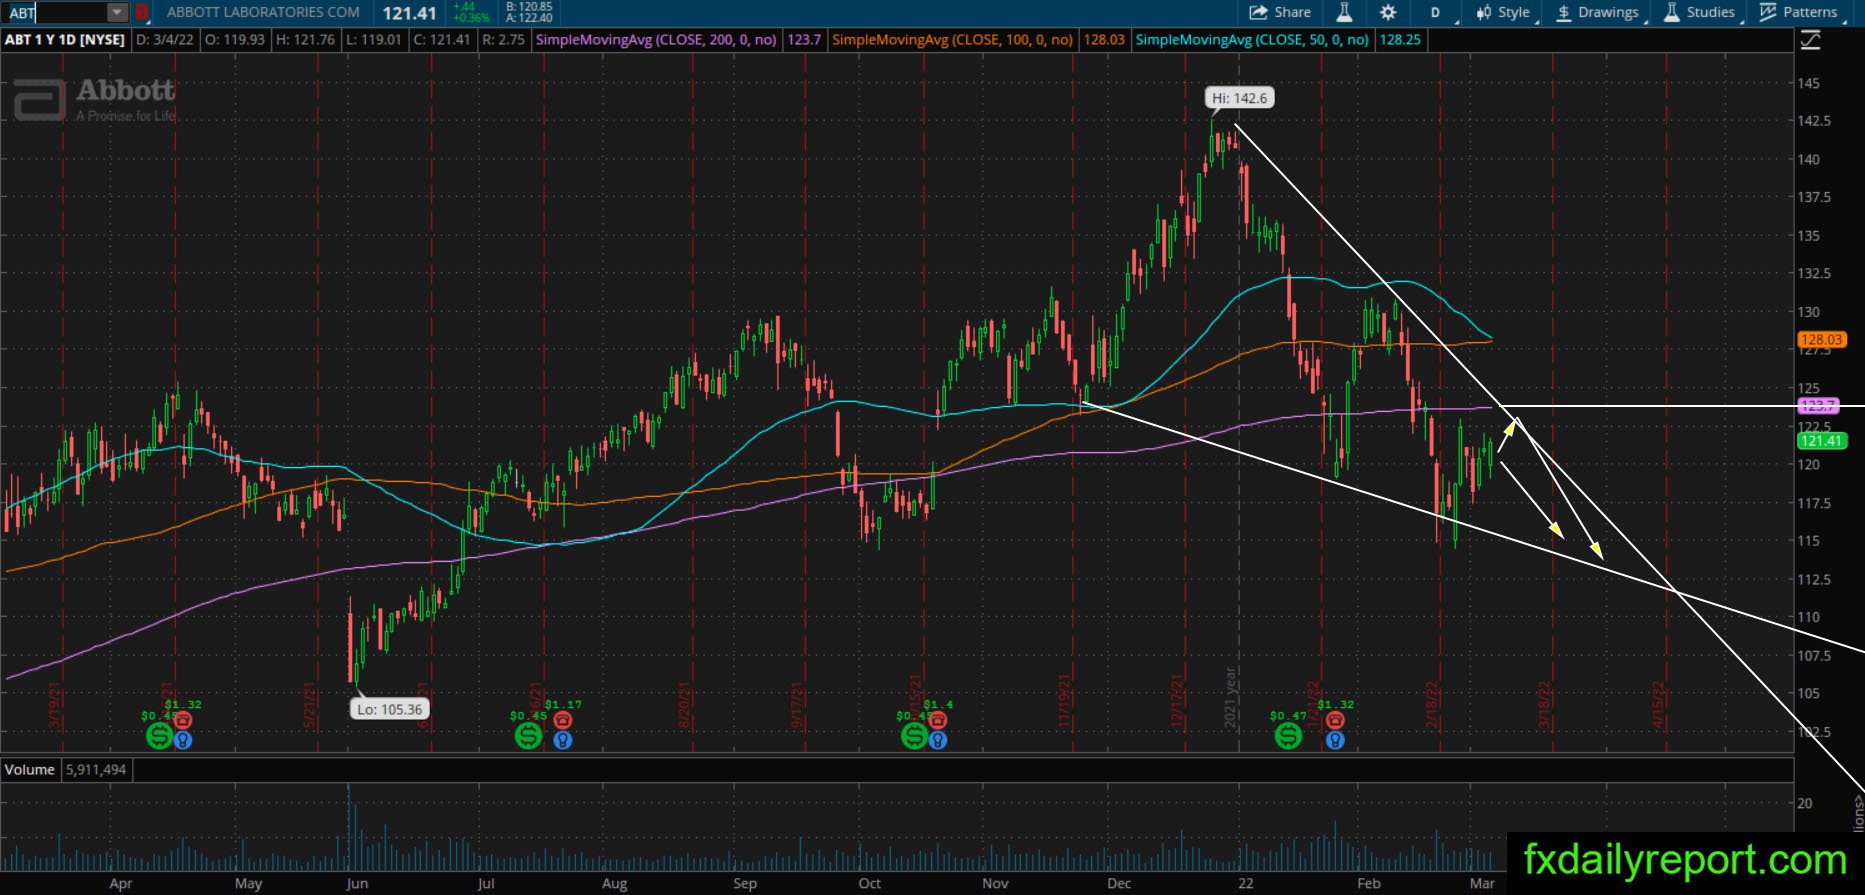This screenshot has height=895, width=1865.
Task: Click the "L: 119.01" low price readout
Action: [x=373, y=40]
